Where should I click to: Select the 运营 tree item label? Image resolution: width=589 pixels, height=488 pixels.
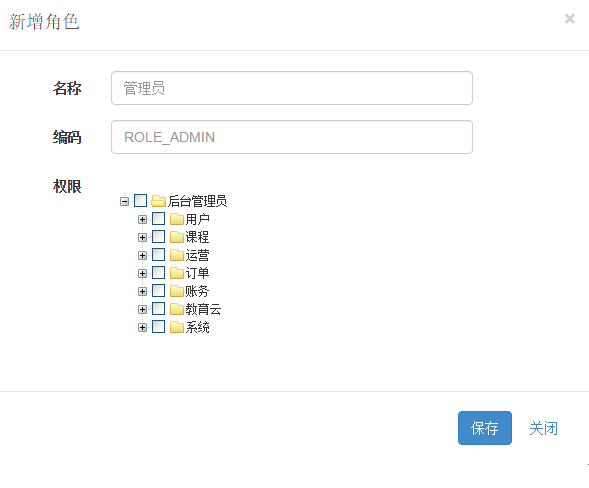tap(197, 255)
